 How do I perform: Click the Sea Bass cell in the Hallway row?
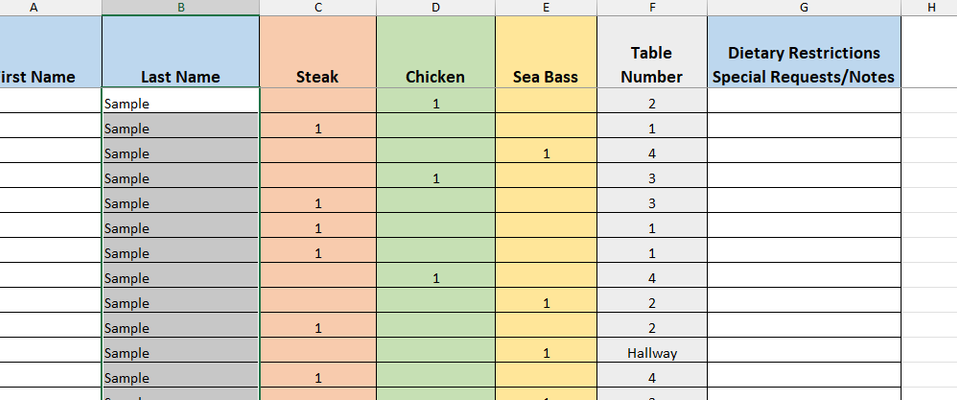(x=546, y=353)
